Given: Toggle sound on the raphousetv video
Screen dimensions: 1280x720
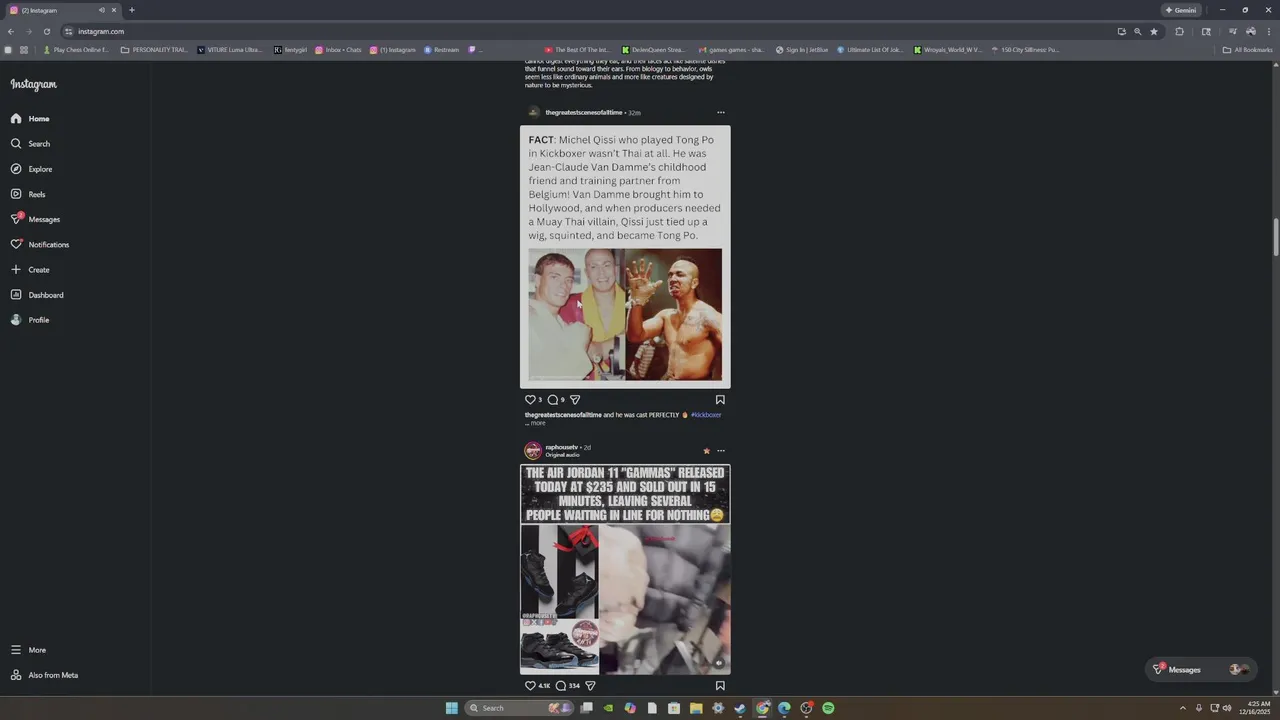Looking at the screenshot, I should coord(719,663).
